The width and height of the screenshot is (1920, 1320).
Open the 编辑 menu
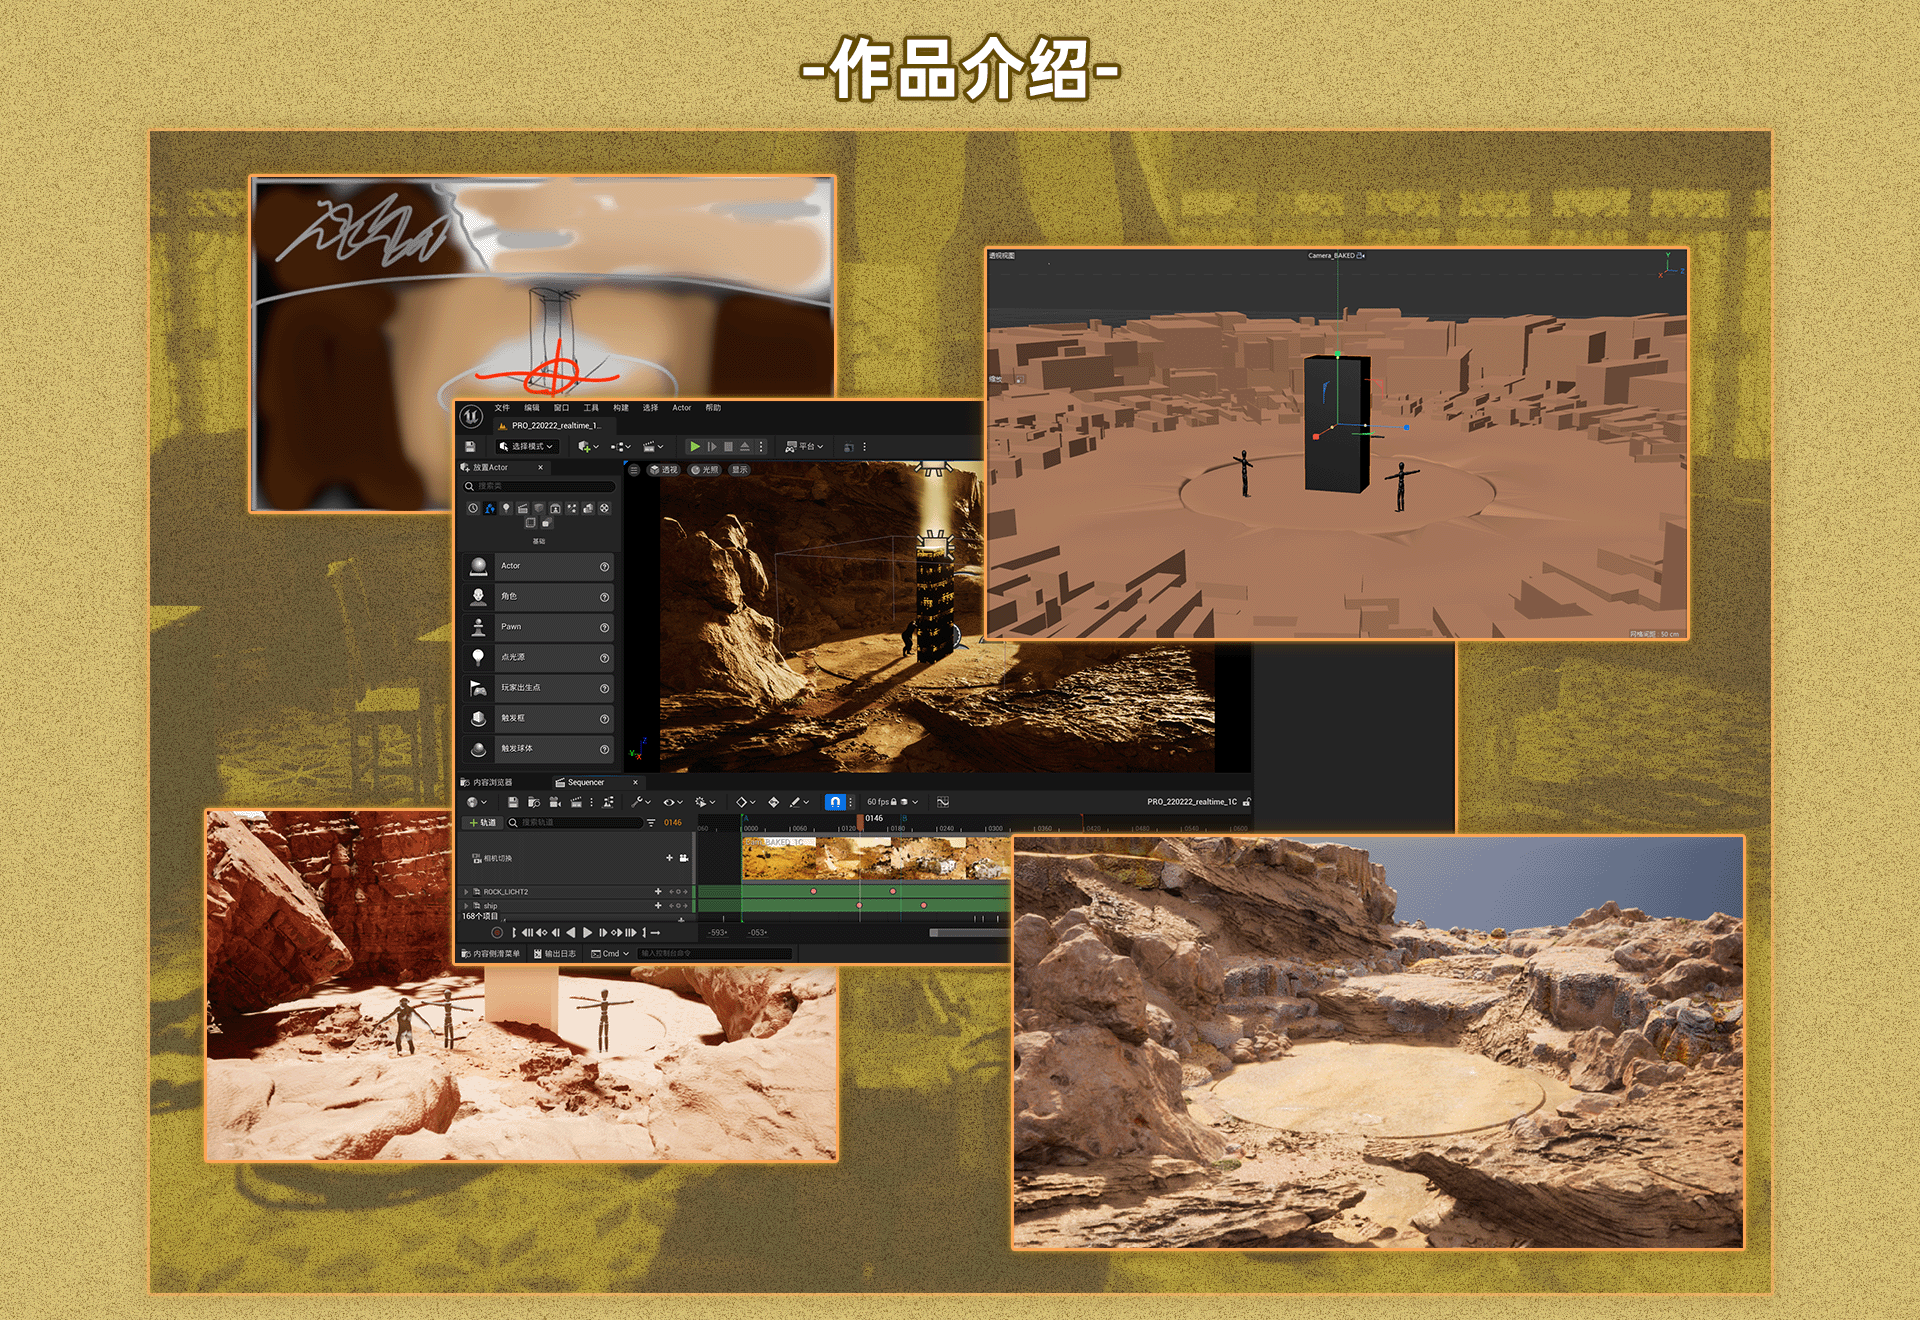tap(532, 408)
